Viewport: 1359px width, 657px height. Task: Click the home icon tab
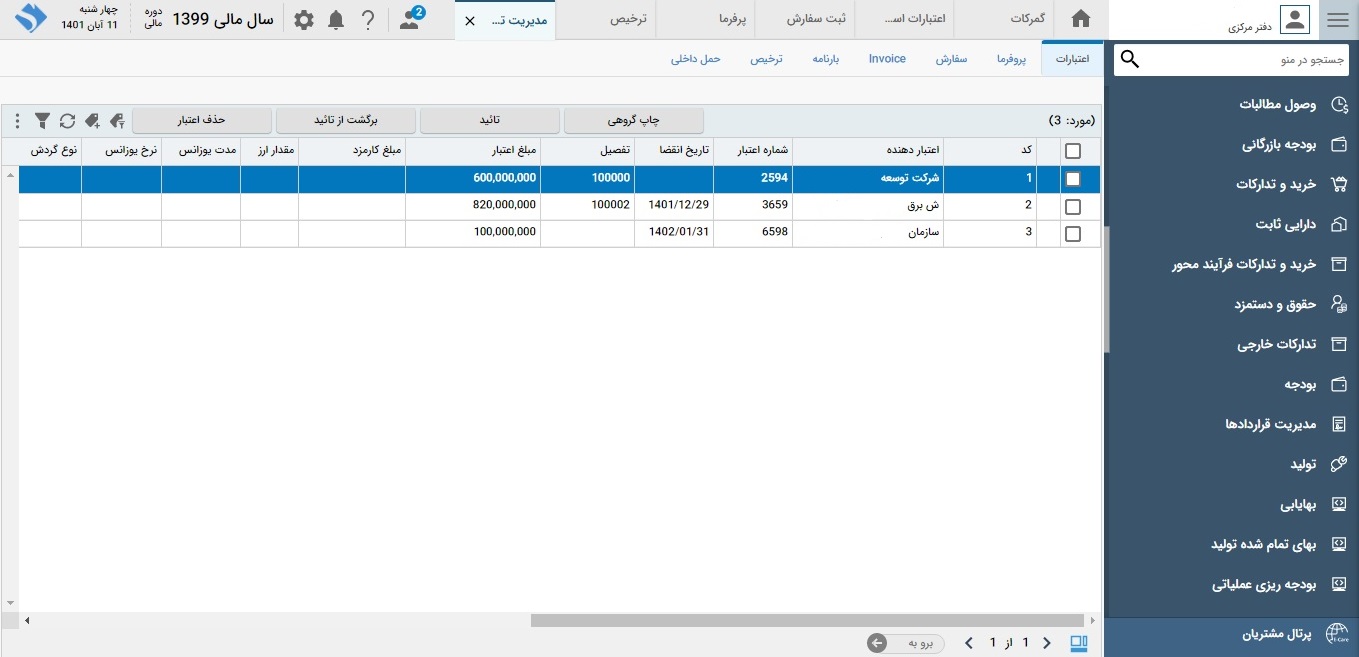coord(1080,19)
